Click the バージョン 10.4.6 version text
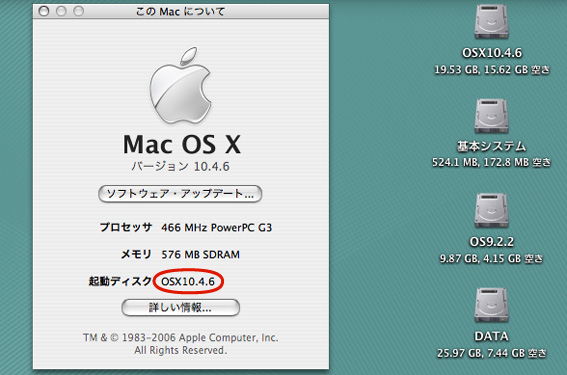Viewport: 567px width, 375px height. 180,166
